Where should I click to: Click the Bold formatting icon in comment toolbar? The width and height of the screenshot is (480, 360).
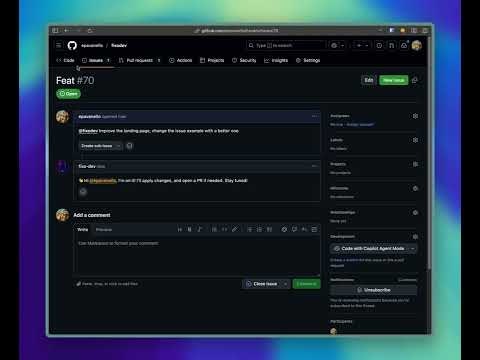click(x=190, y=229)
